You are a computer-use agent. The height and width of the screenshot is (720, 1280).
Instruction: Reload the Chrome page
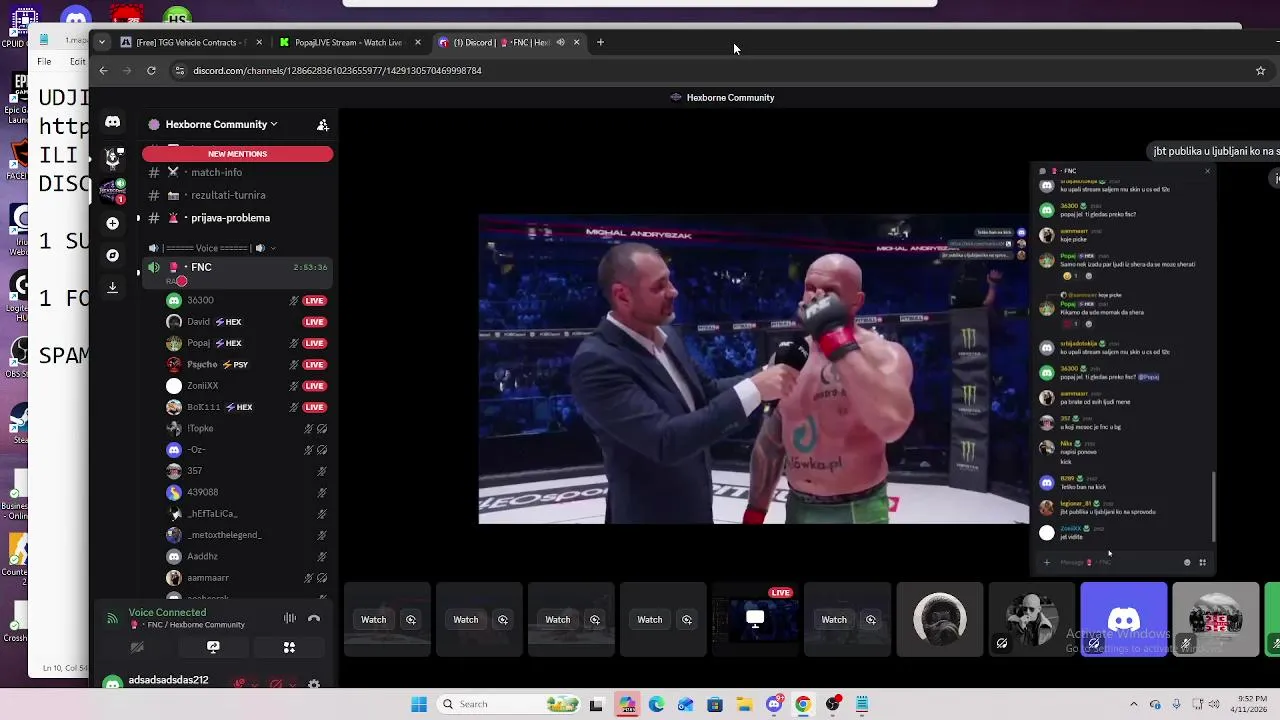[x=151, y=70]
